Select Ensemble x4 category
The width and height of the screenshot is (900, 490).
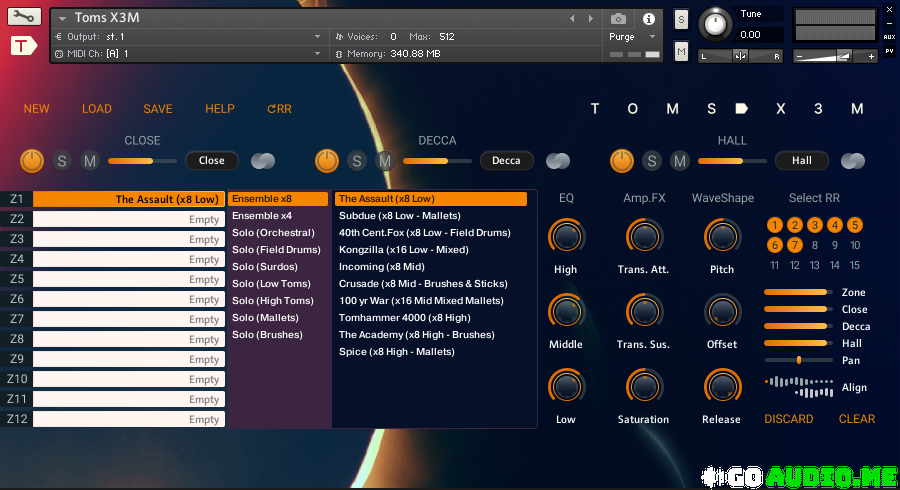tap(262, 216)
